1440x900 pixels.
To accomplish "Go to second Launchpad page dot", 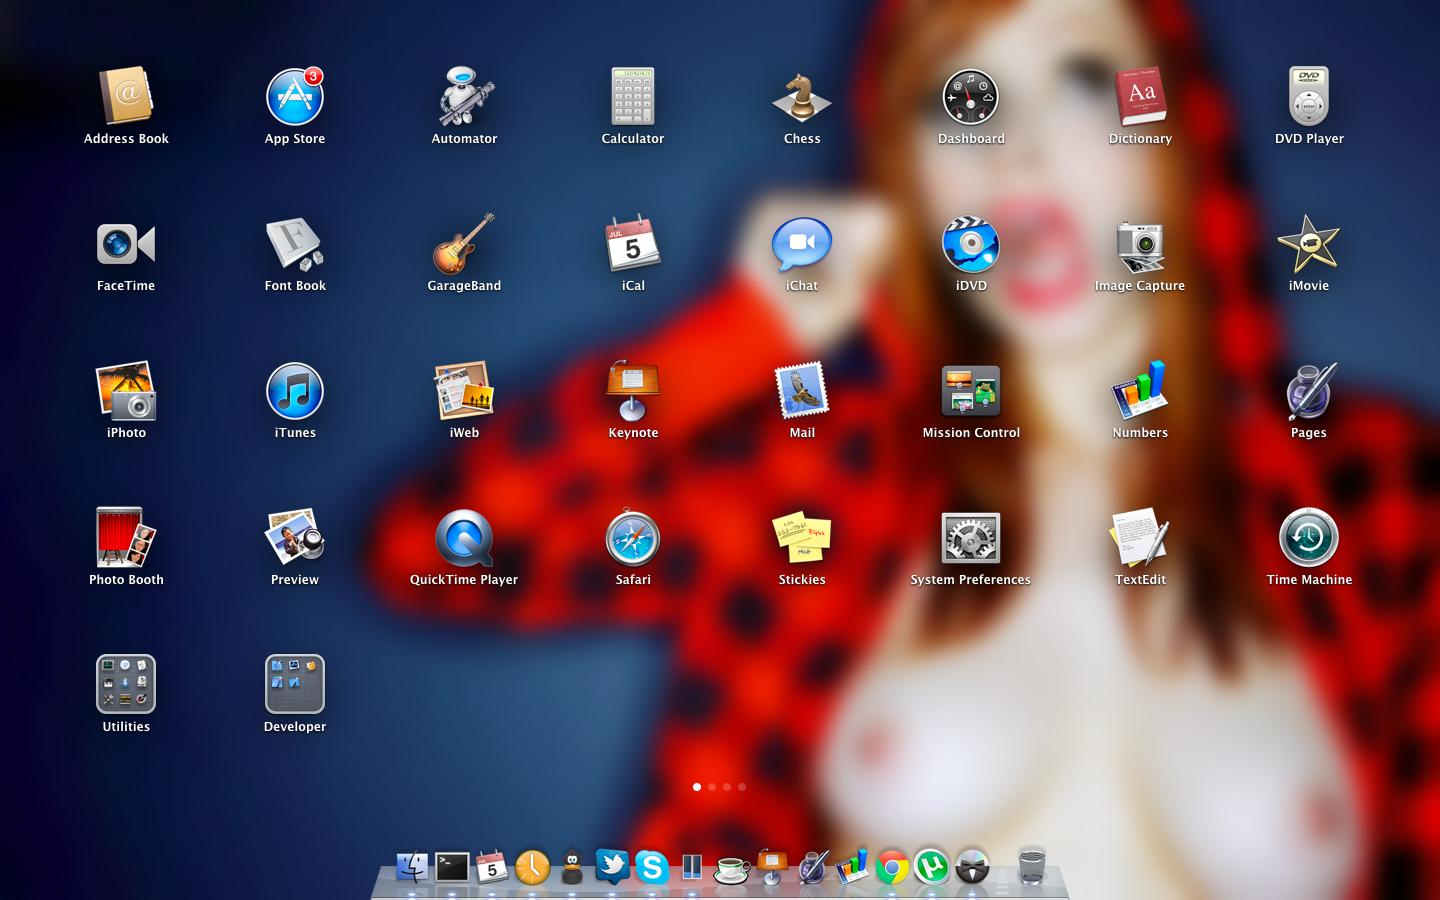I will point(712,787).
